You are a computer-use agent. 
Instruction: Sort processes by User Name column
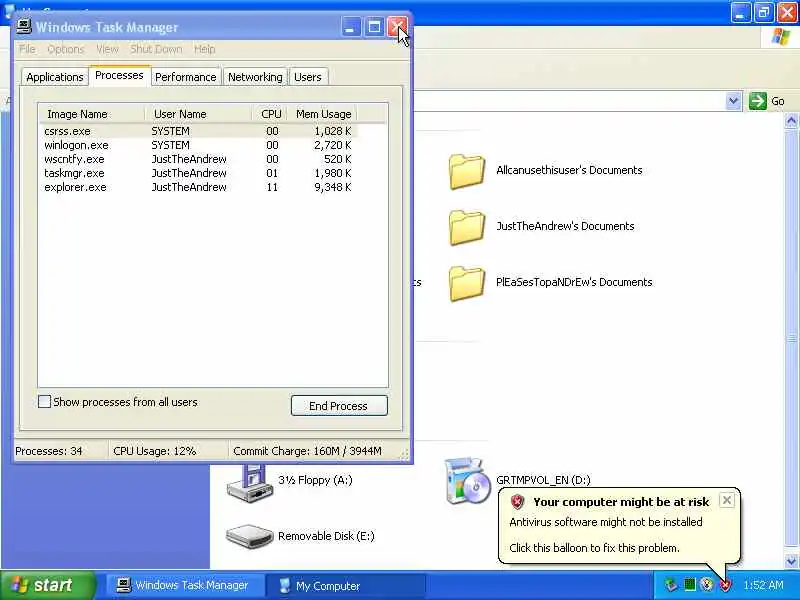coord(198,114)
